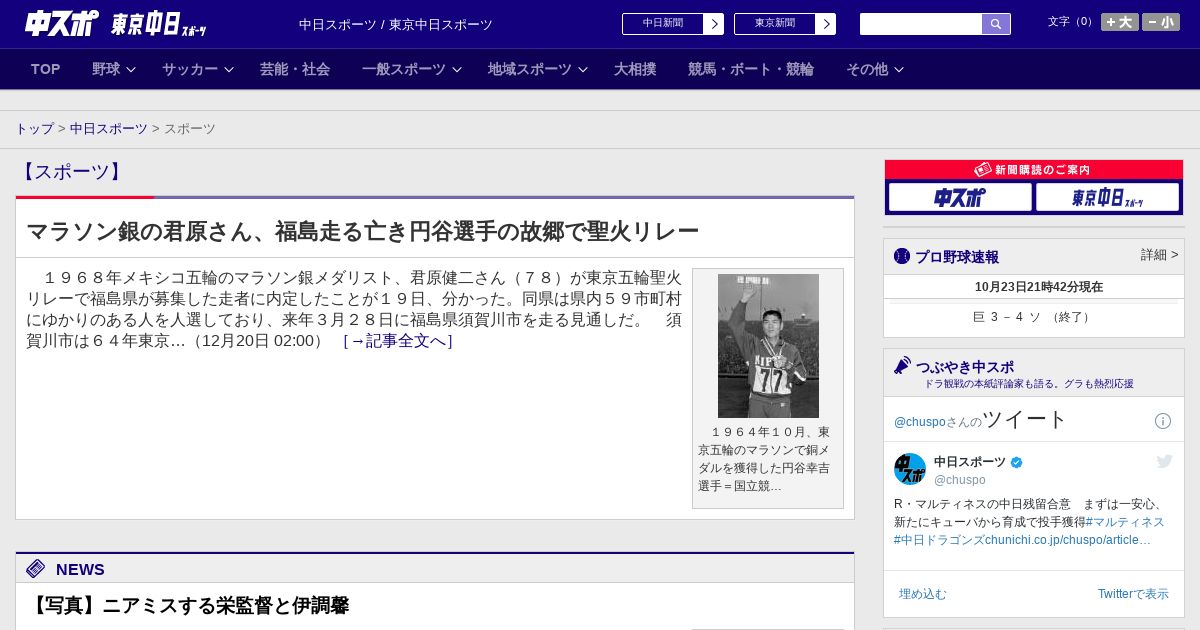Open the 中日スポーツ Twitter account name
The height and width of the screenshot is (630, 1200).
(970, 462)
